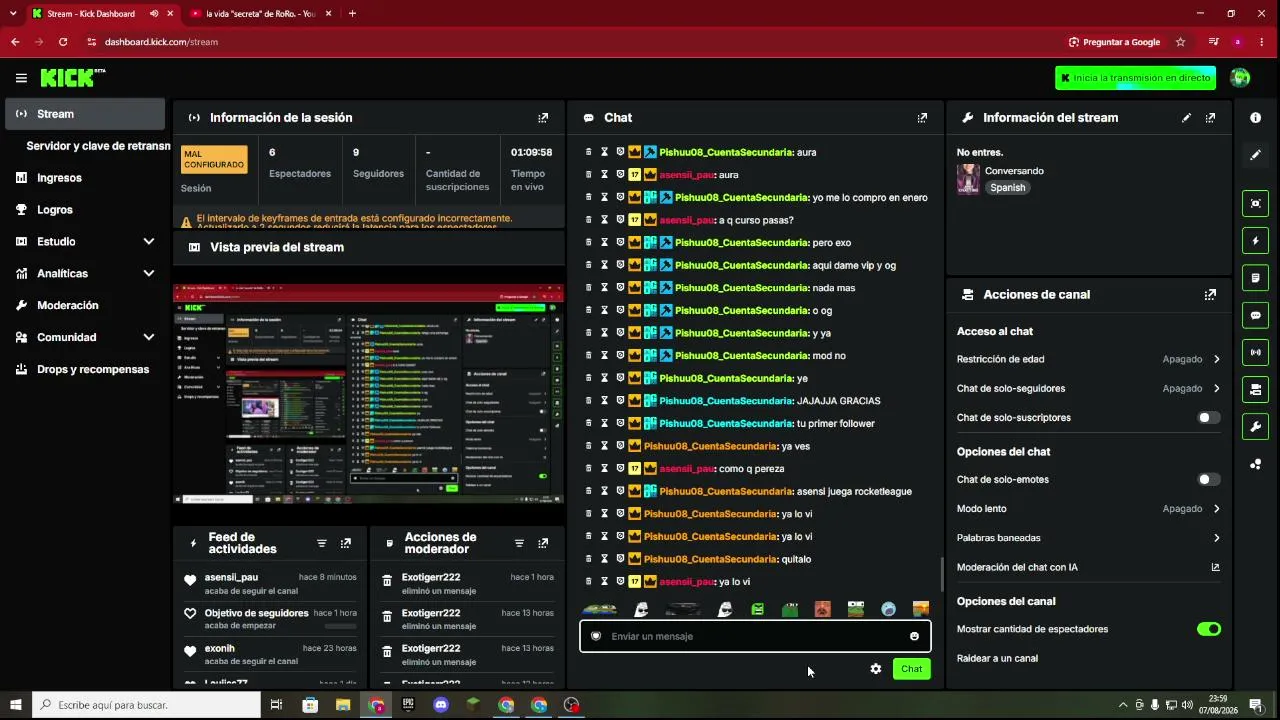This screenshot has width=1280, height=720.
Task: Turn off Mostrar cantidad de espectadores
Action: click(1209, 629)
